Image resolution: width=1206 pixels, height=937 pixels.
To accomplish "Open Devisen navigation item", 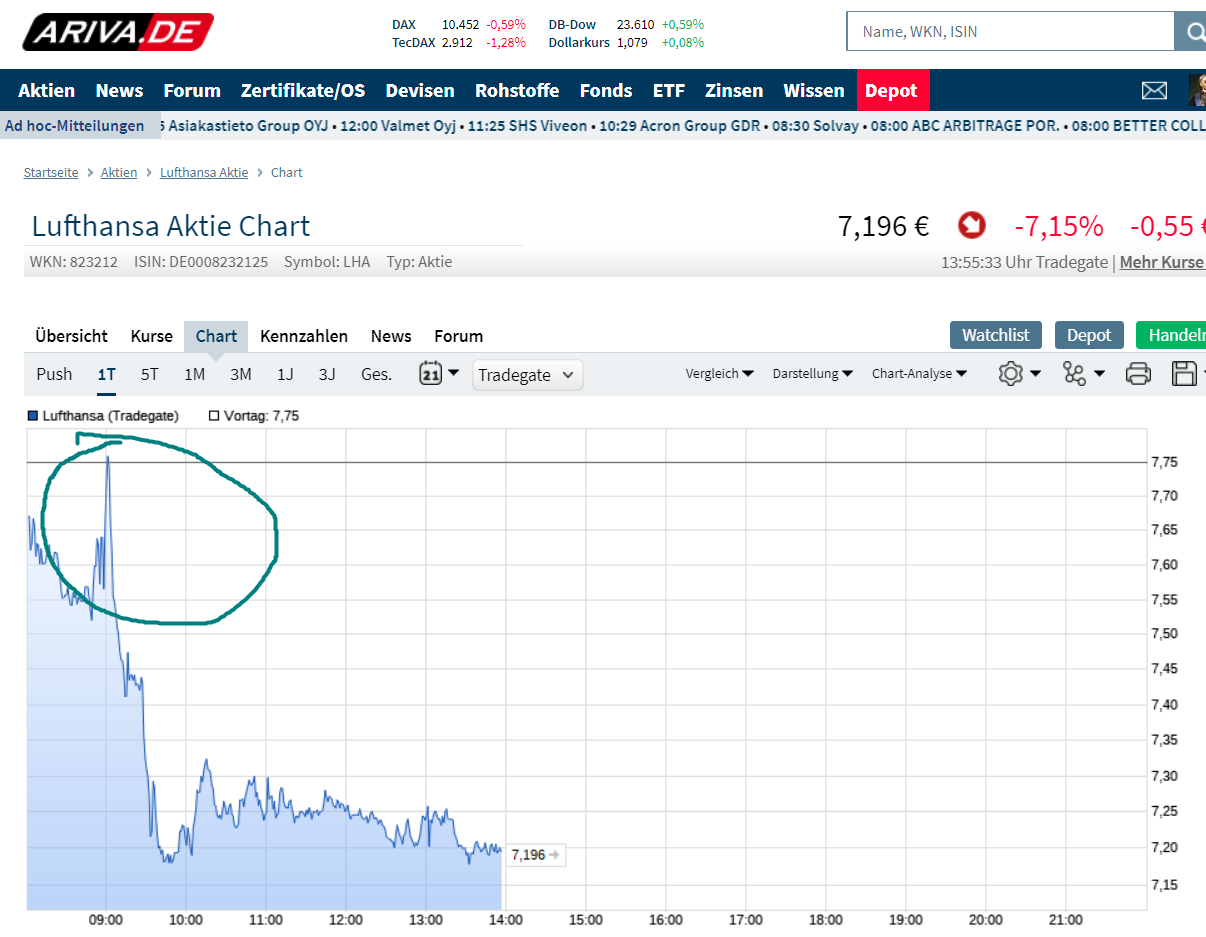I will (x=420, y=90).
